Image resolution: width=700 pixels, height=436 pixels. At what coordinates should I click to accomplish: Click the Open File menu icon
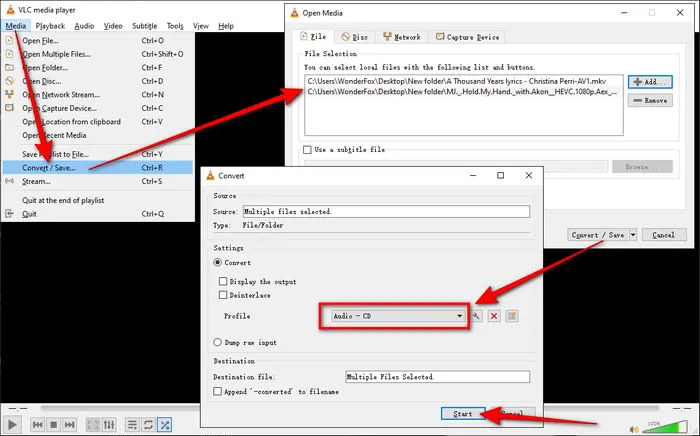pyautogui.click(x=9, y=41)
